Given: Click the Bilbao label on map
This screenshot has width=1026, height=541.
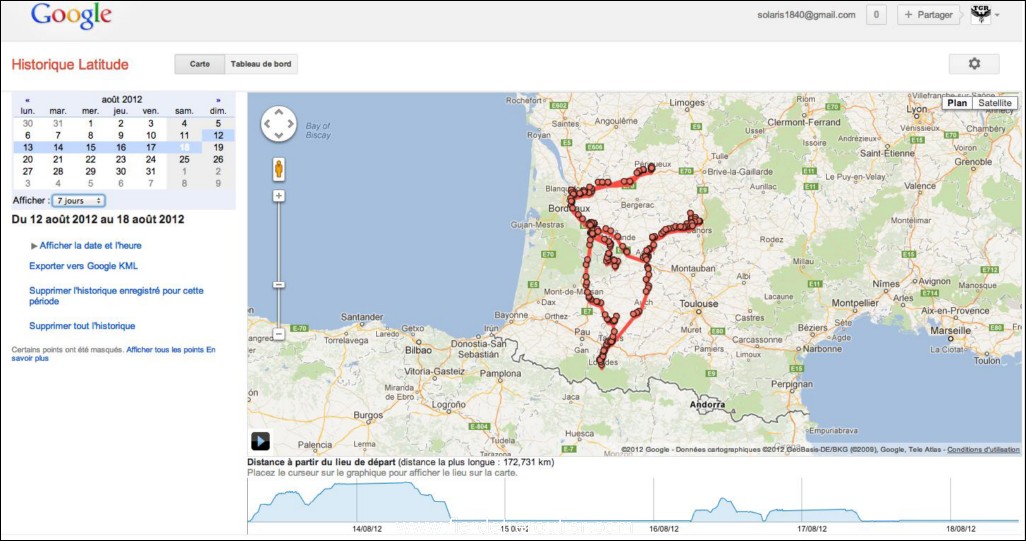Looking at the screenshot, I should point(416,350).
